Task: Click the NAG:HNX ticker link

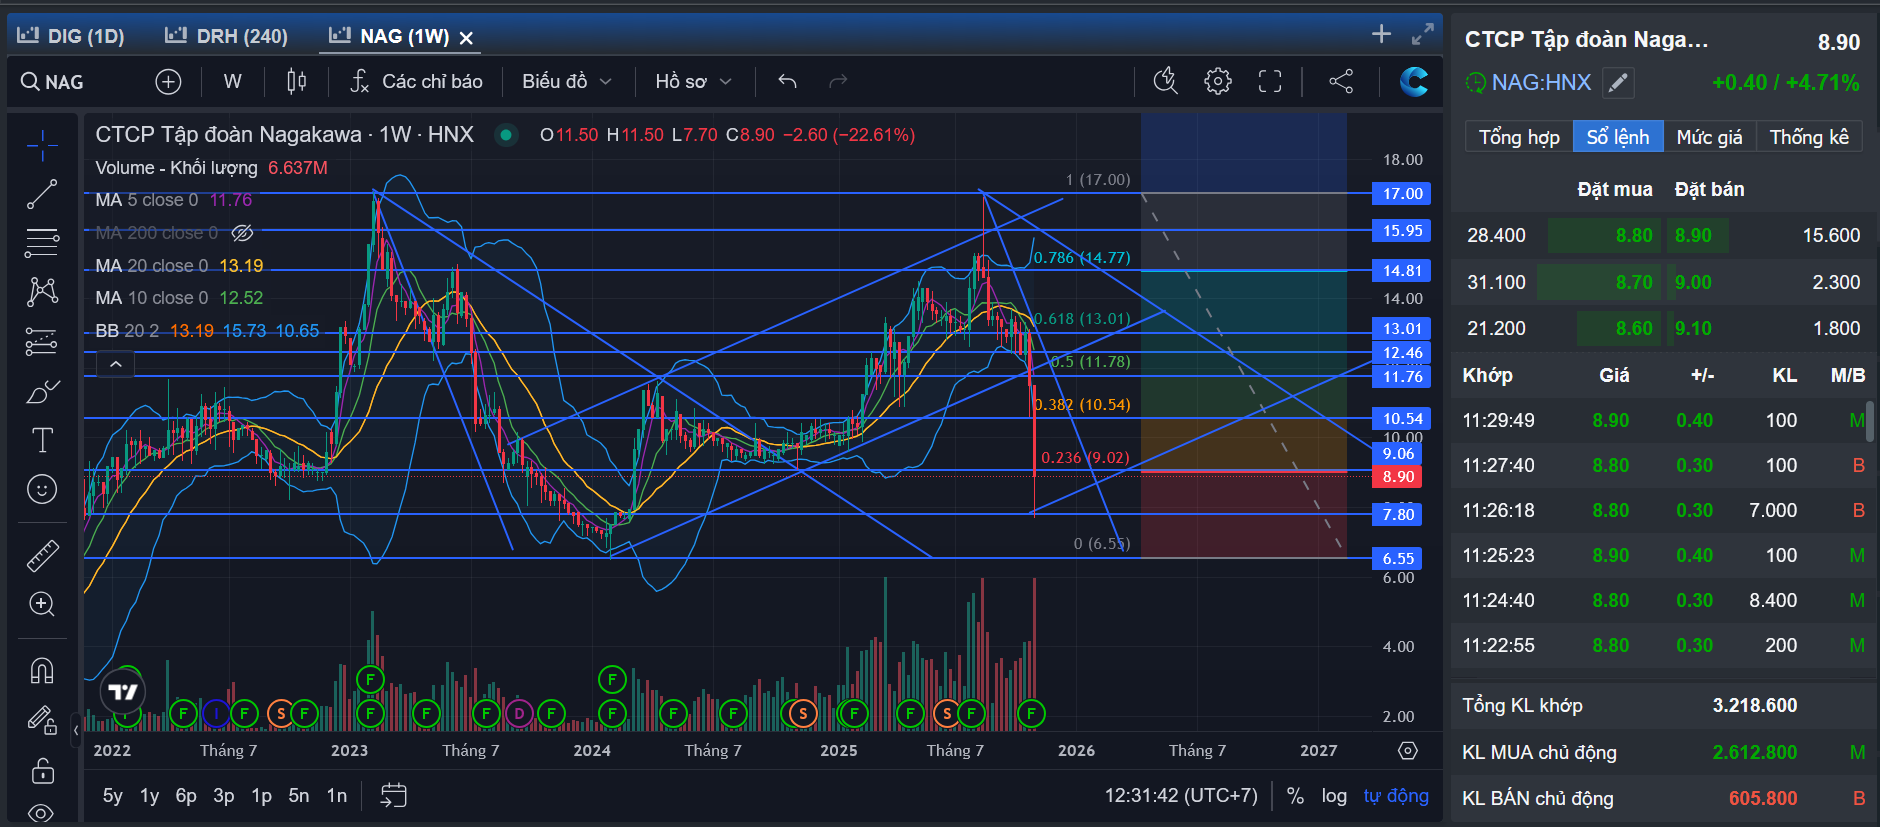Action: tap(1541, 83)
